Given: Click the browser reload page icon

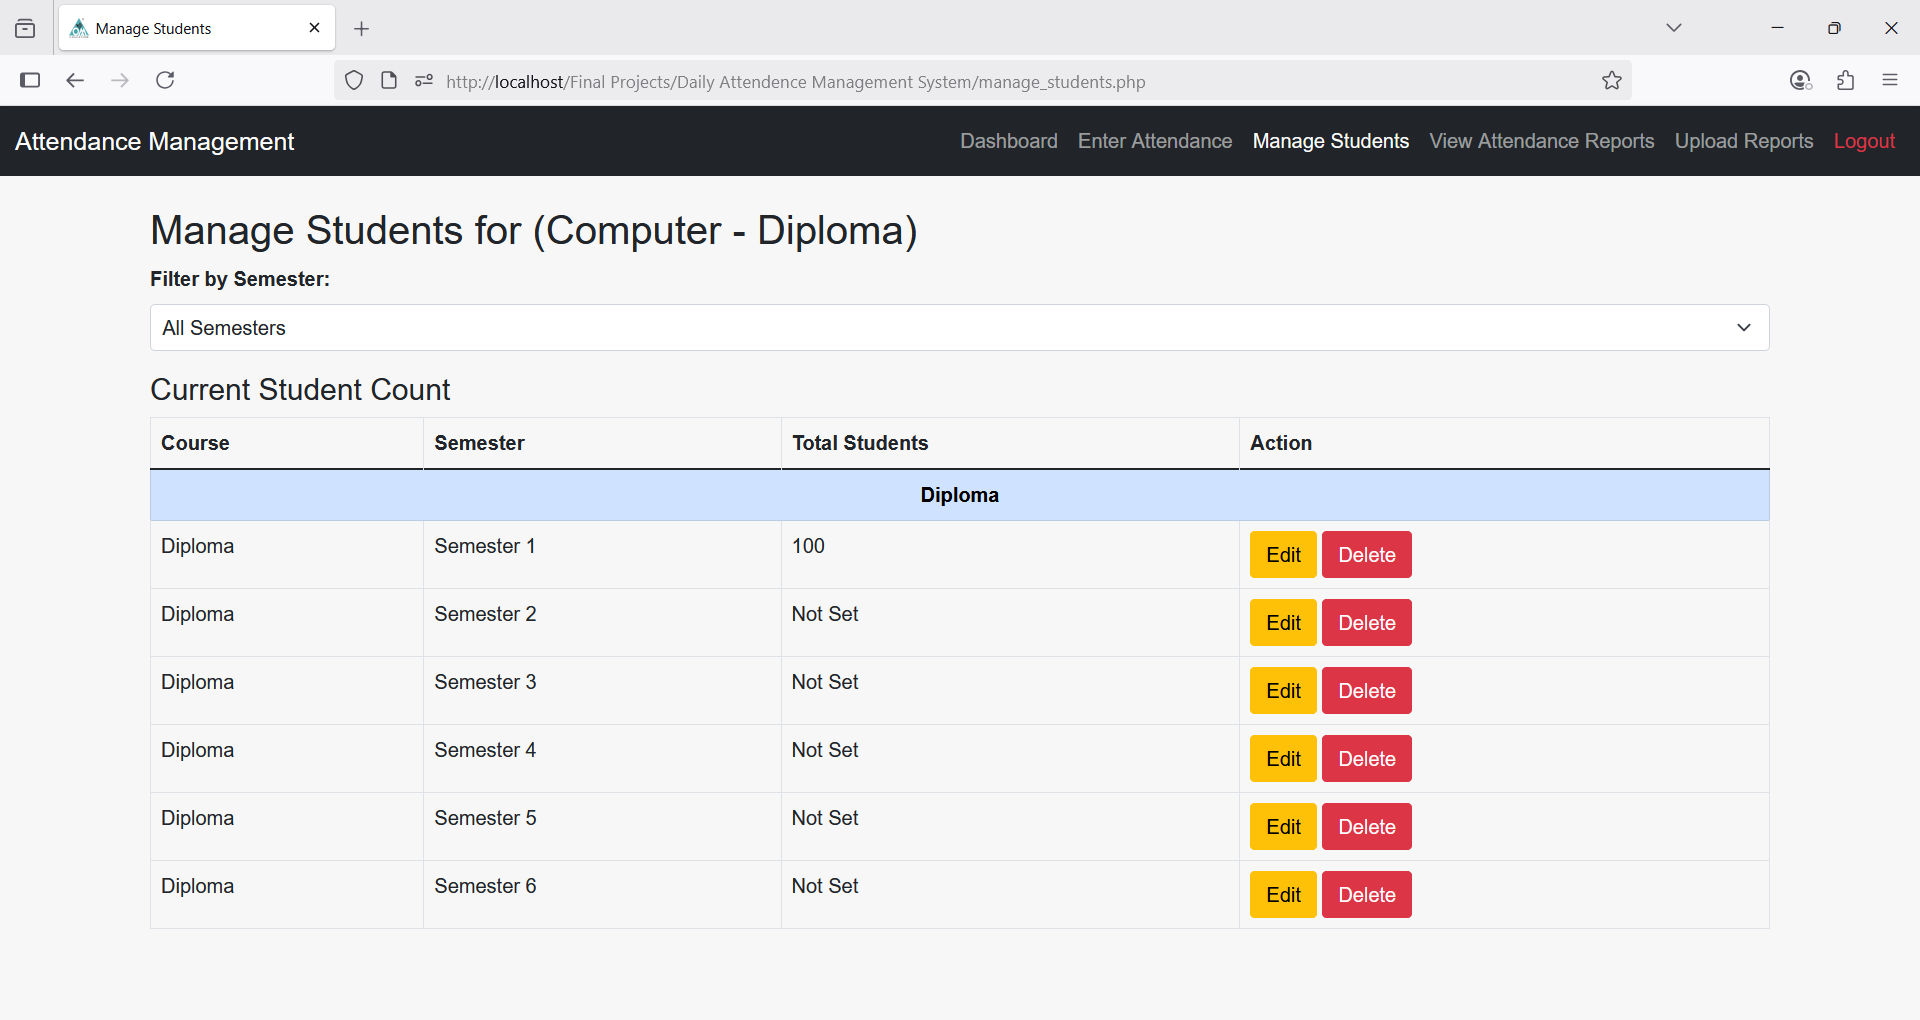Looking at the screenshot, I should tap(165, 80).
